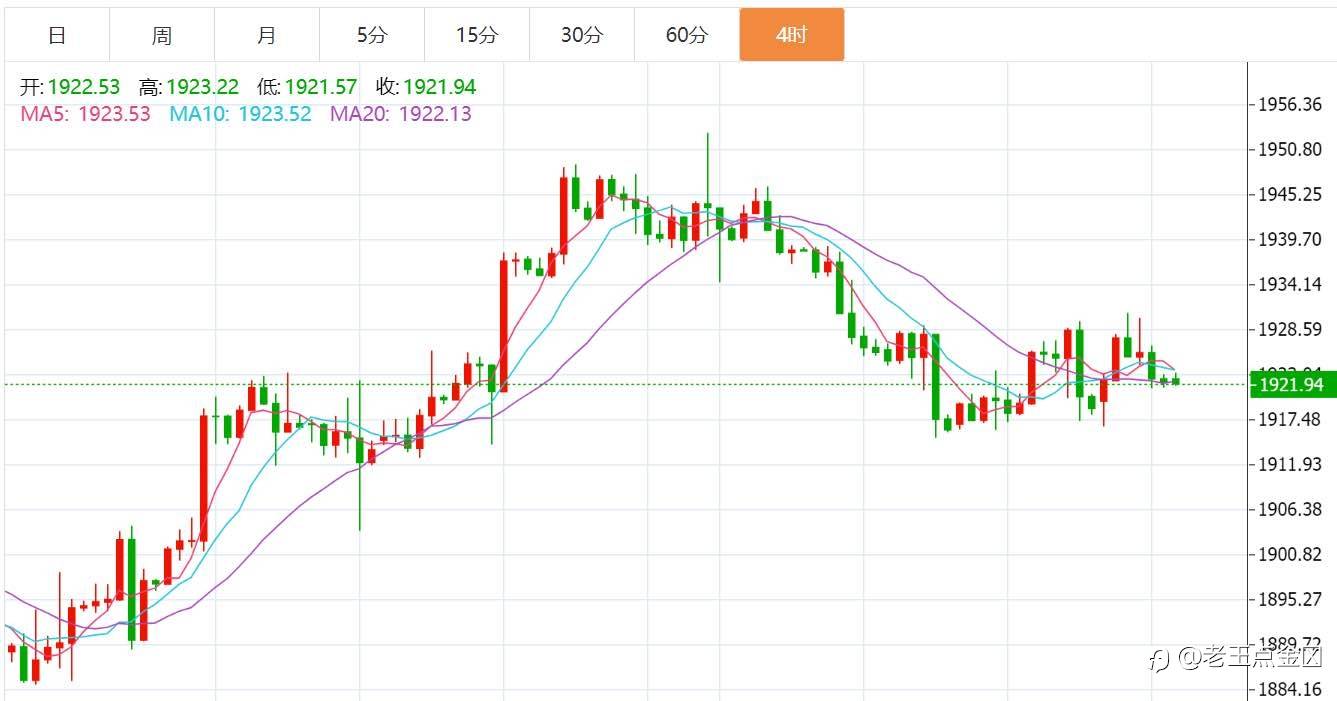Viewport: 1337px width, 701px height.
Task: Click the 1934.14 price axis label
Action: point(1290,284)
